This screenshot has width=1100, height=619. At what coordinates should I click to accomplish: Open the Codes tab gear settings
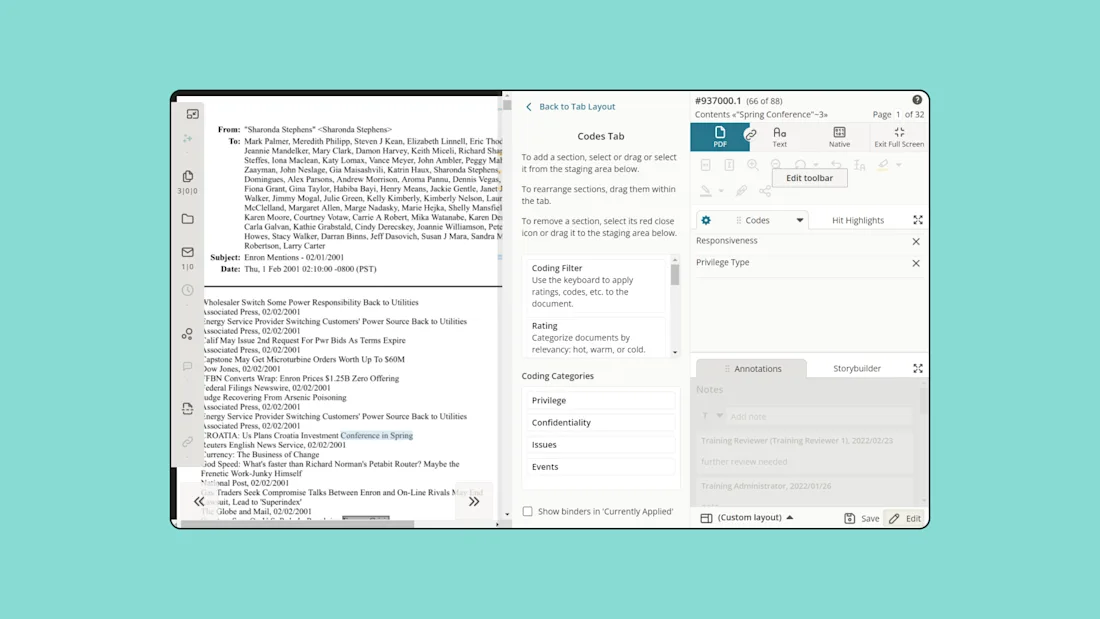pos(706,220)
